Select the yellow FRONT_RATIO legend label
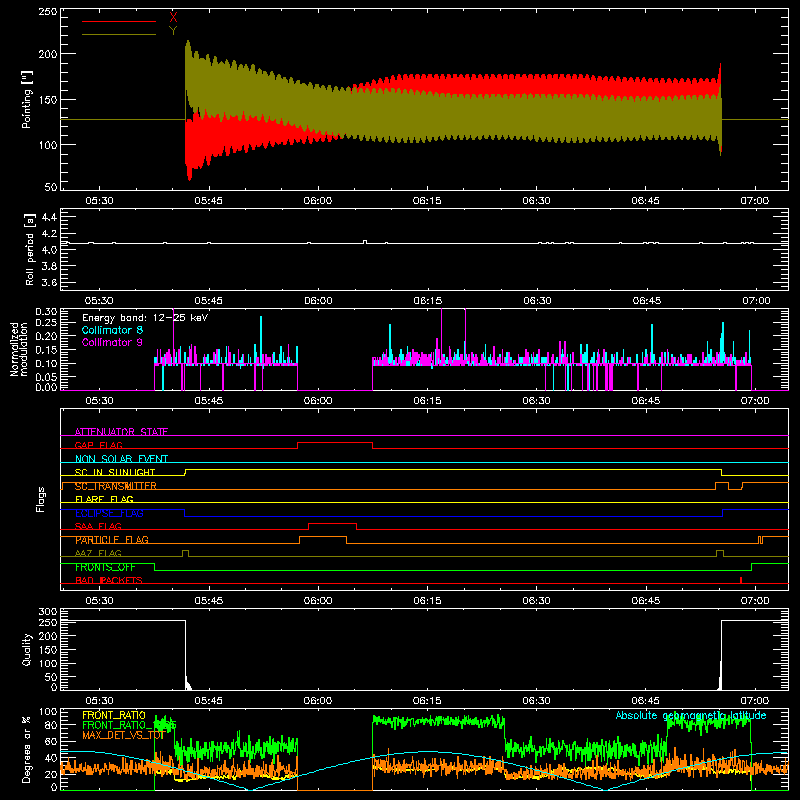The height and width of the screenshot is (800, 800). (x=114, y=715)
